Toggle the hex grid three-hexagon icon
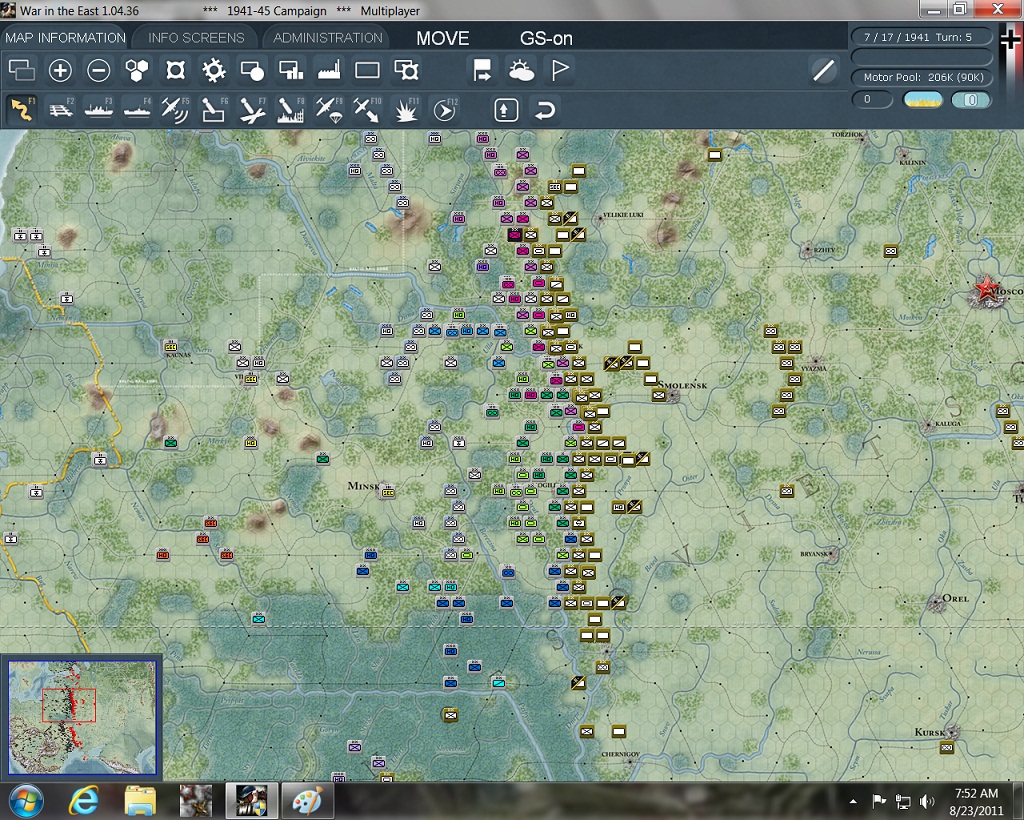This screenshot has width=1024, height=820. click(x=136, y=70)
